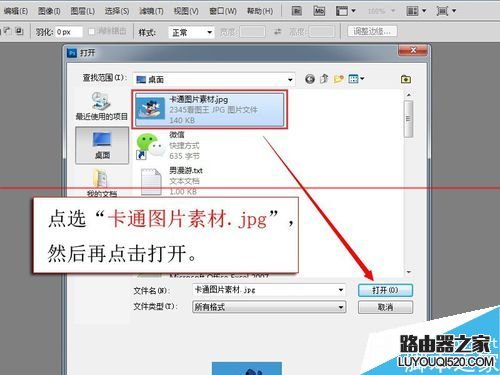
Task: Click the Open (打开) button
Action: tap(385, 290)
